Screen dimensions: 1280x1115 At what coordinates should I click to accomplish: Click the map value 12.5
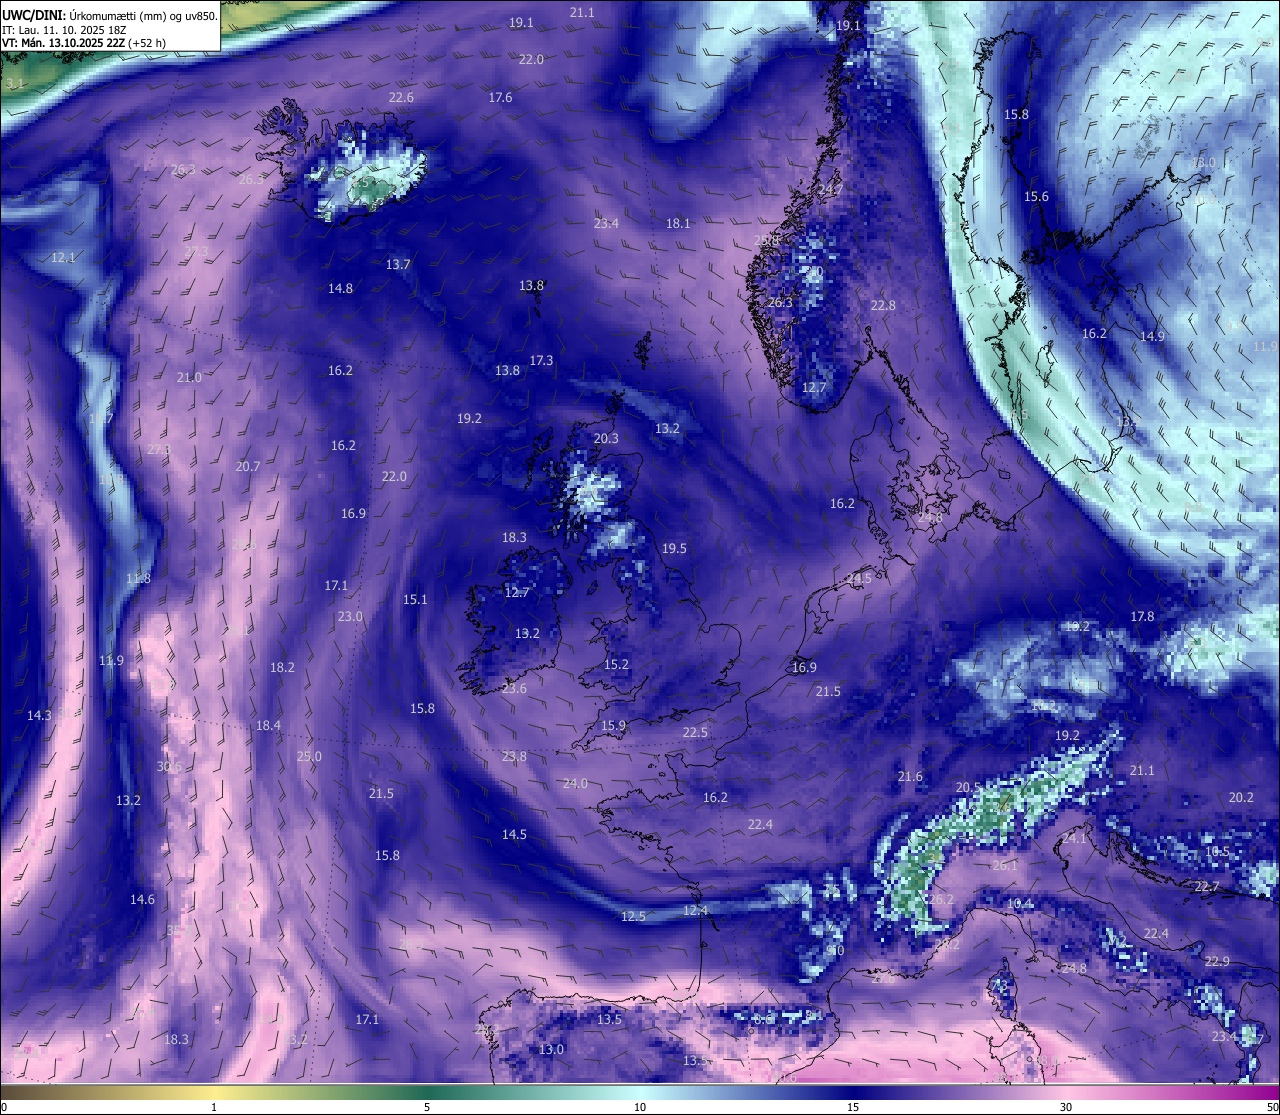click(x=633, y=916)
